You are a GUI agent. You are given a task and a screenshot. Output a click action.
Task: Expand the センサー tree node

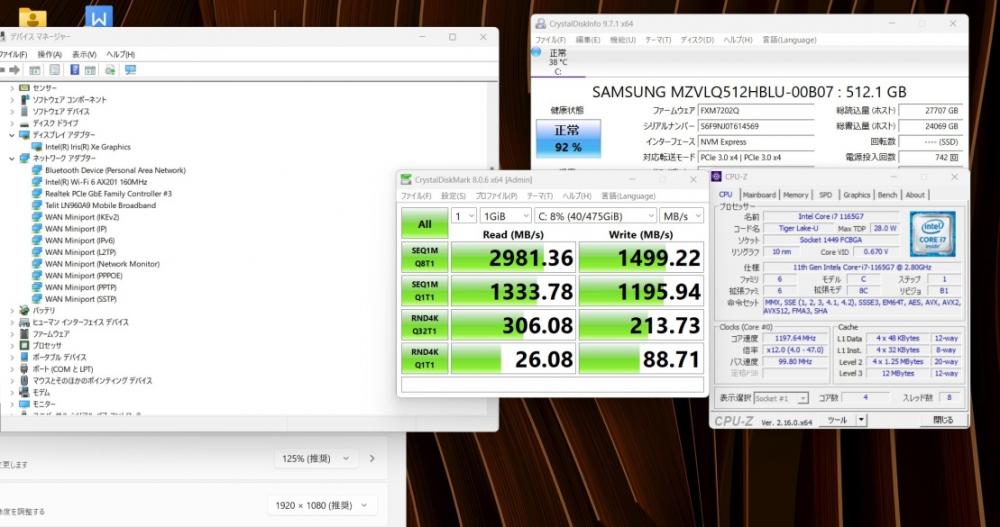point(11,87)
